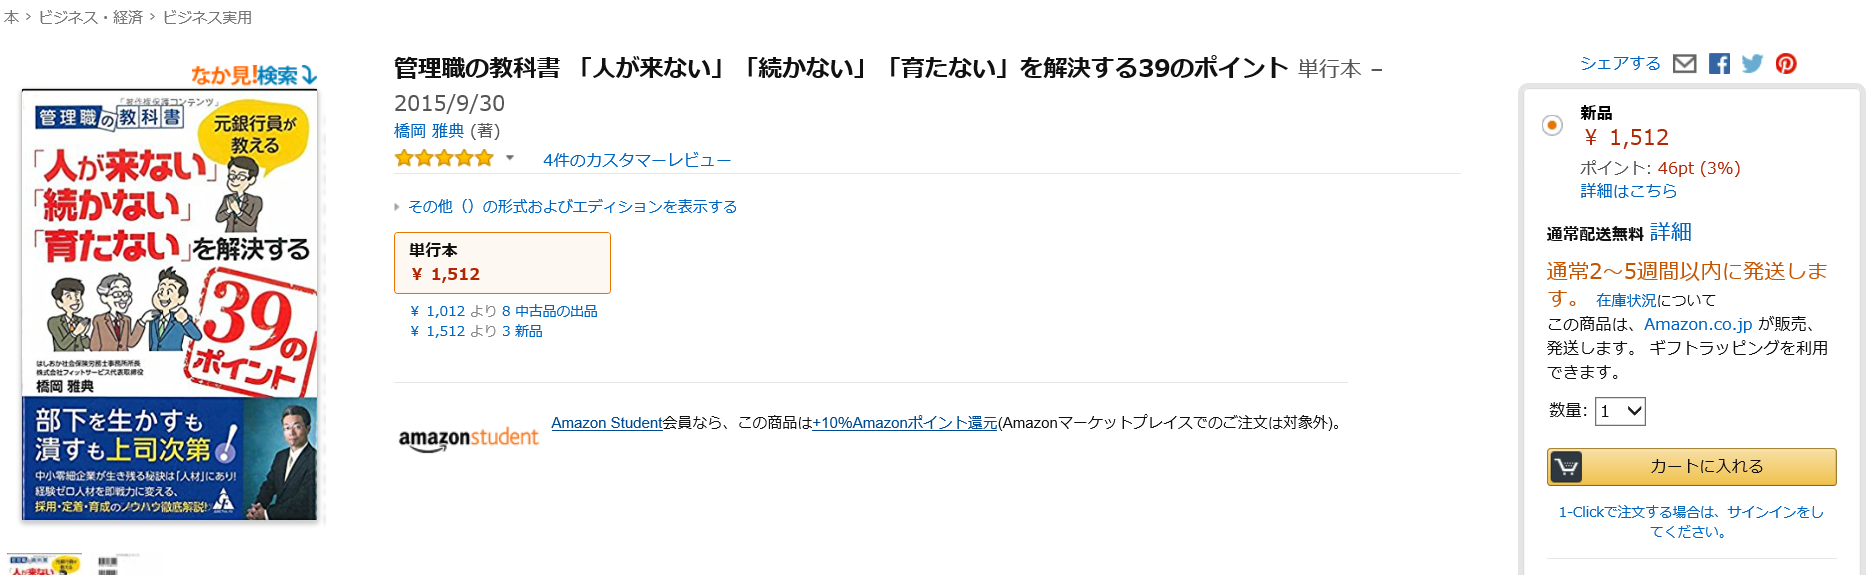Click the cart icon on the カートに入れる button
1875x575 pixels.
[x=1566, y=467]
